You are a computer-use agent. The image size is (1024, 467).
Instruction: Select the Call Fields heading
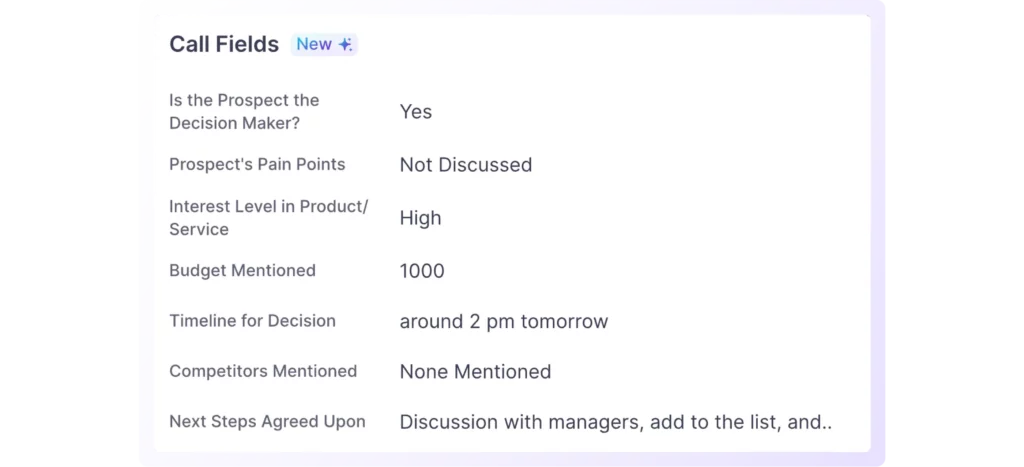click(224, 44)
